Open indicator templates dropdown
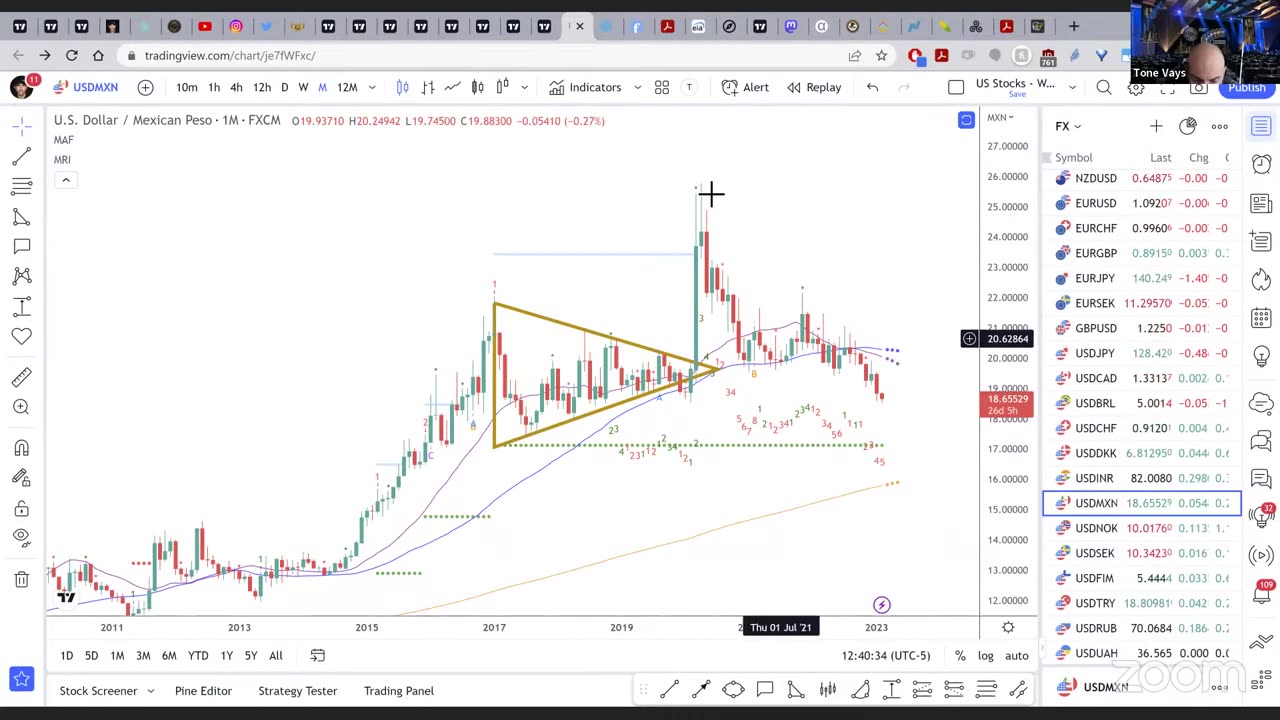1280x720 pixels. [x=637, y=87]
